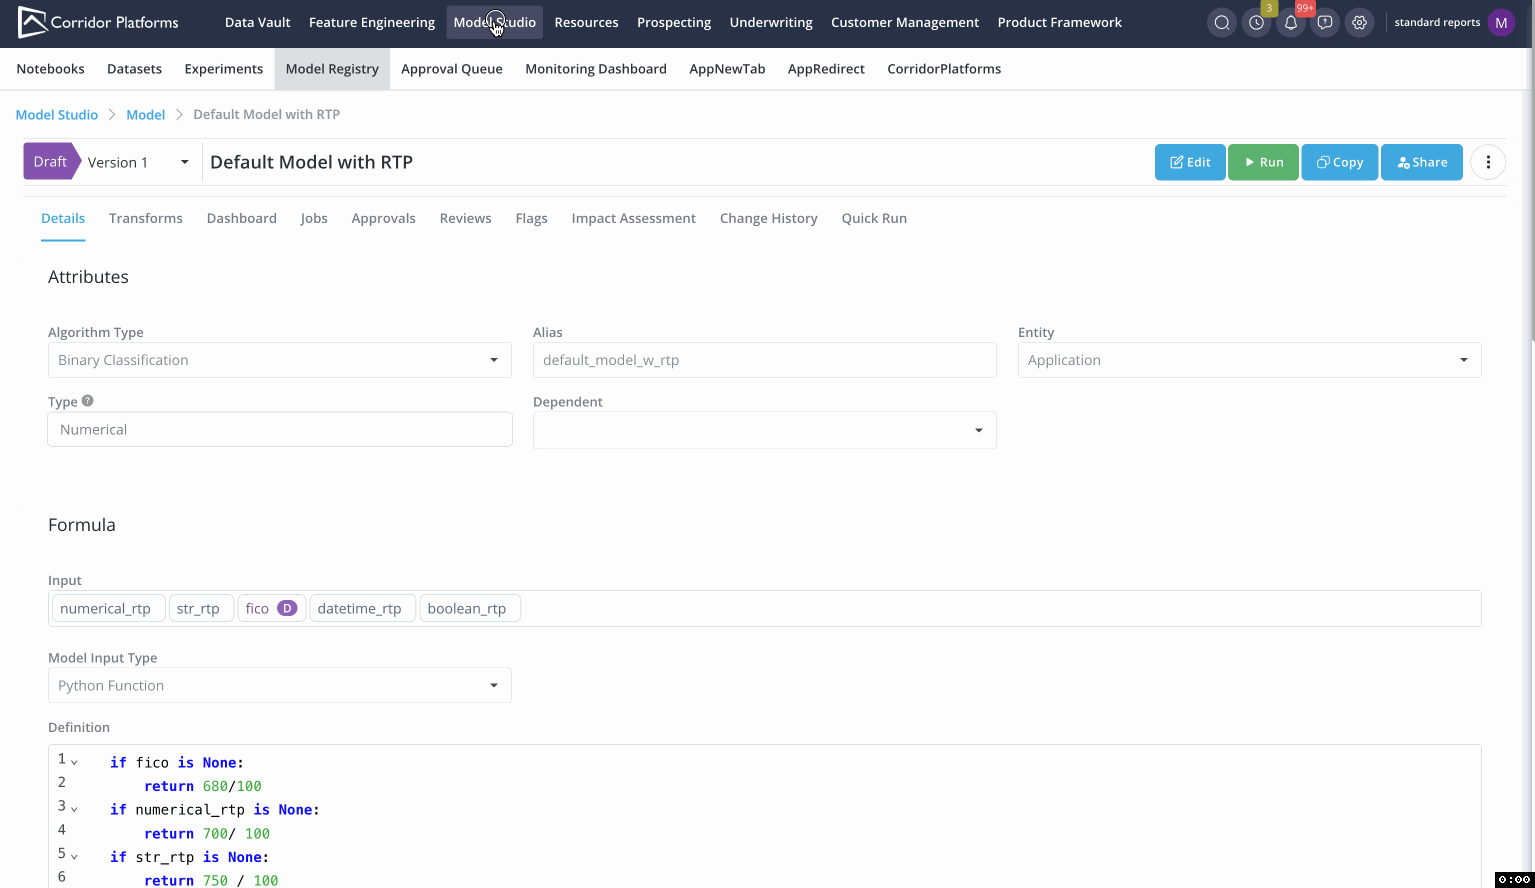This screenshot has width=1535, height=888.
Task: Collapse the code fold at line 3
Action: [74, 810]
